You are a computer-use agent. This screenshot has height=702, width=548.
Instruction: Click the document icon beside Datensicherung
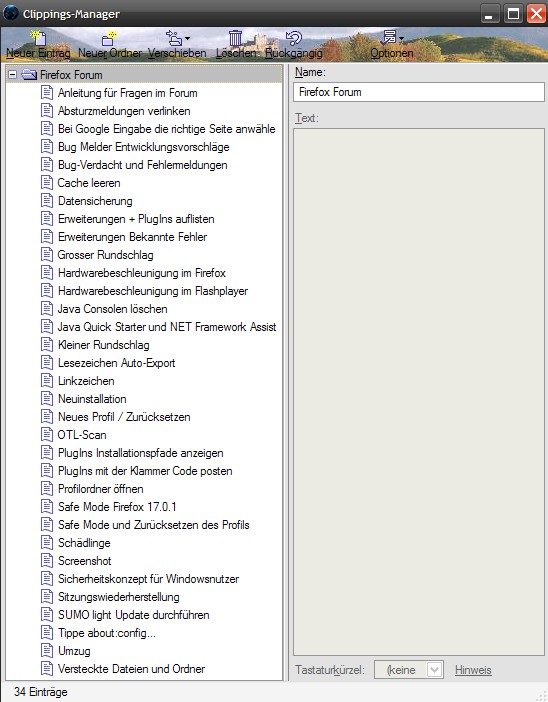click(x=47, y=201)
